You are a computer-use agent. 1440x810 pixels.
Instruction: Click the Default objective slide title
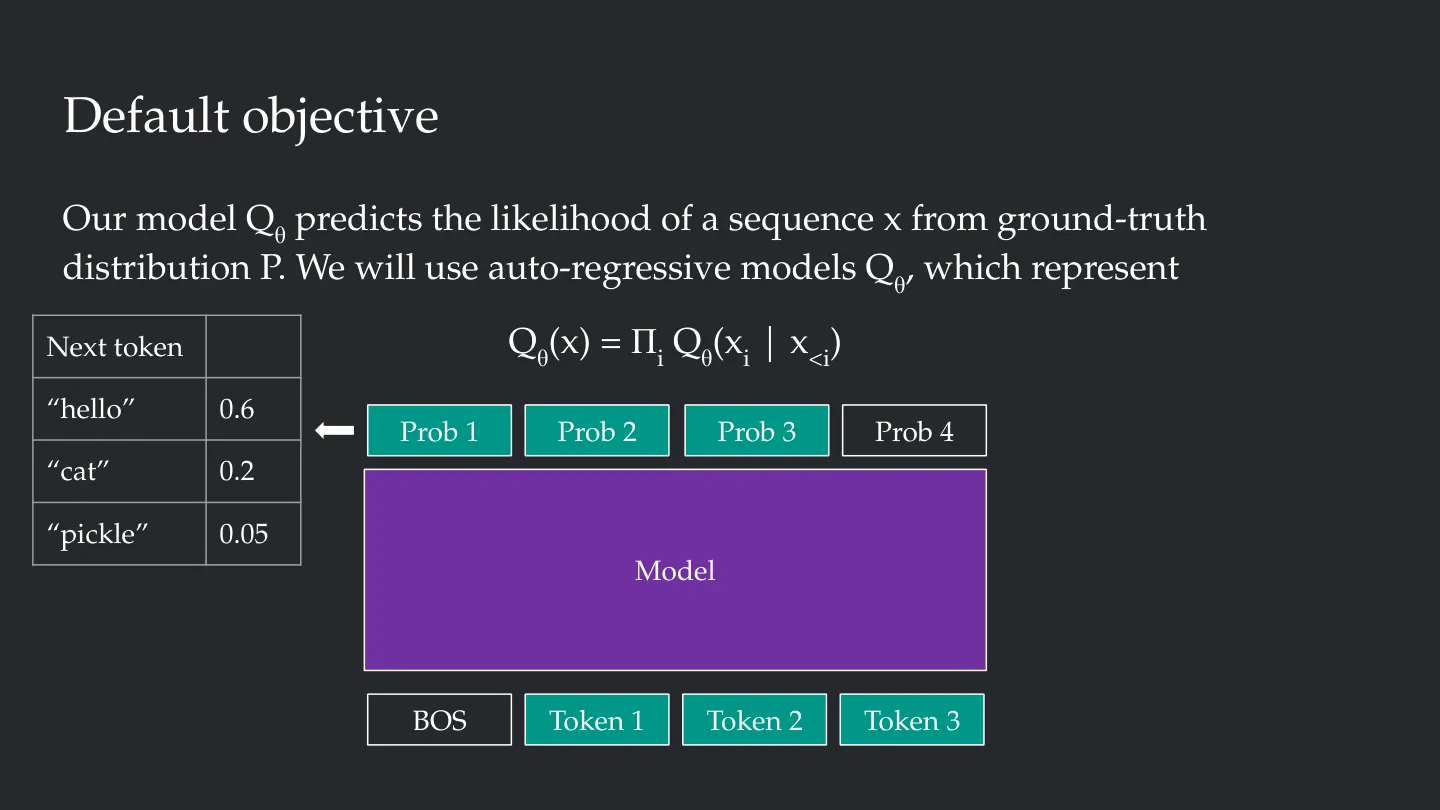tap(251, 117)
